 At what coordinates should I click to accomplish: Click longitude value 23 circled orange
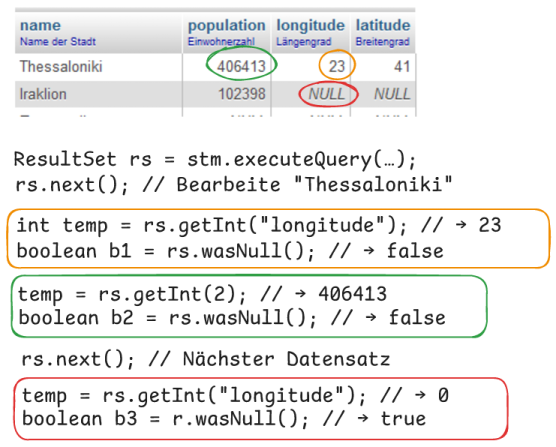tap(337, 66)
